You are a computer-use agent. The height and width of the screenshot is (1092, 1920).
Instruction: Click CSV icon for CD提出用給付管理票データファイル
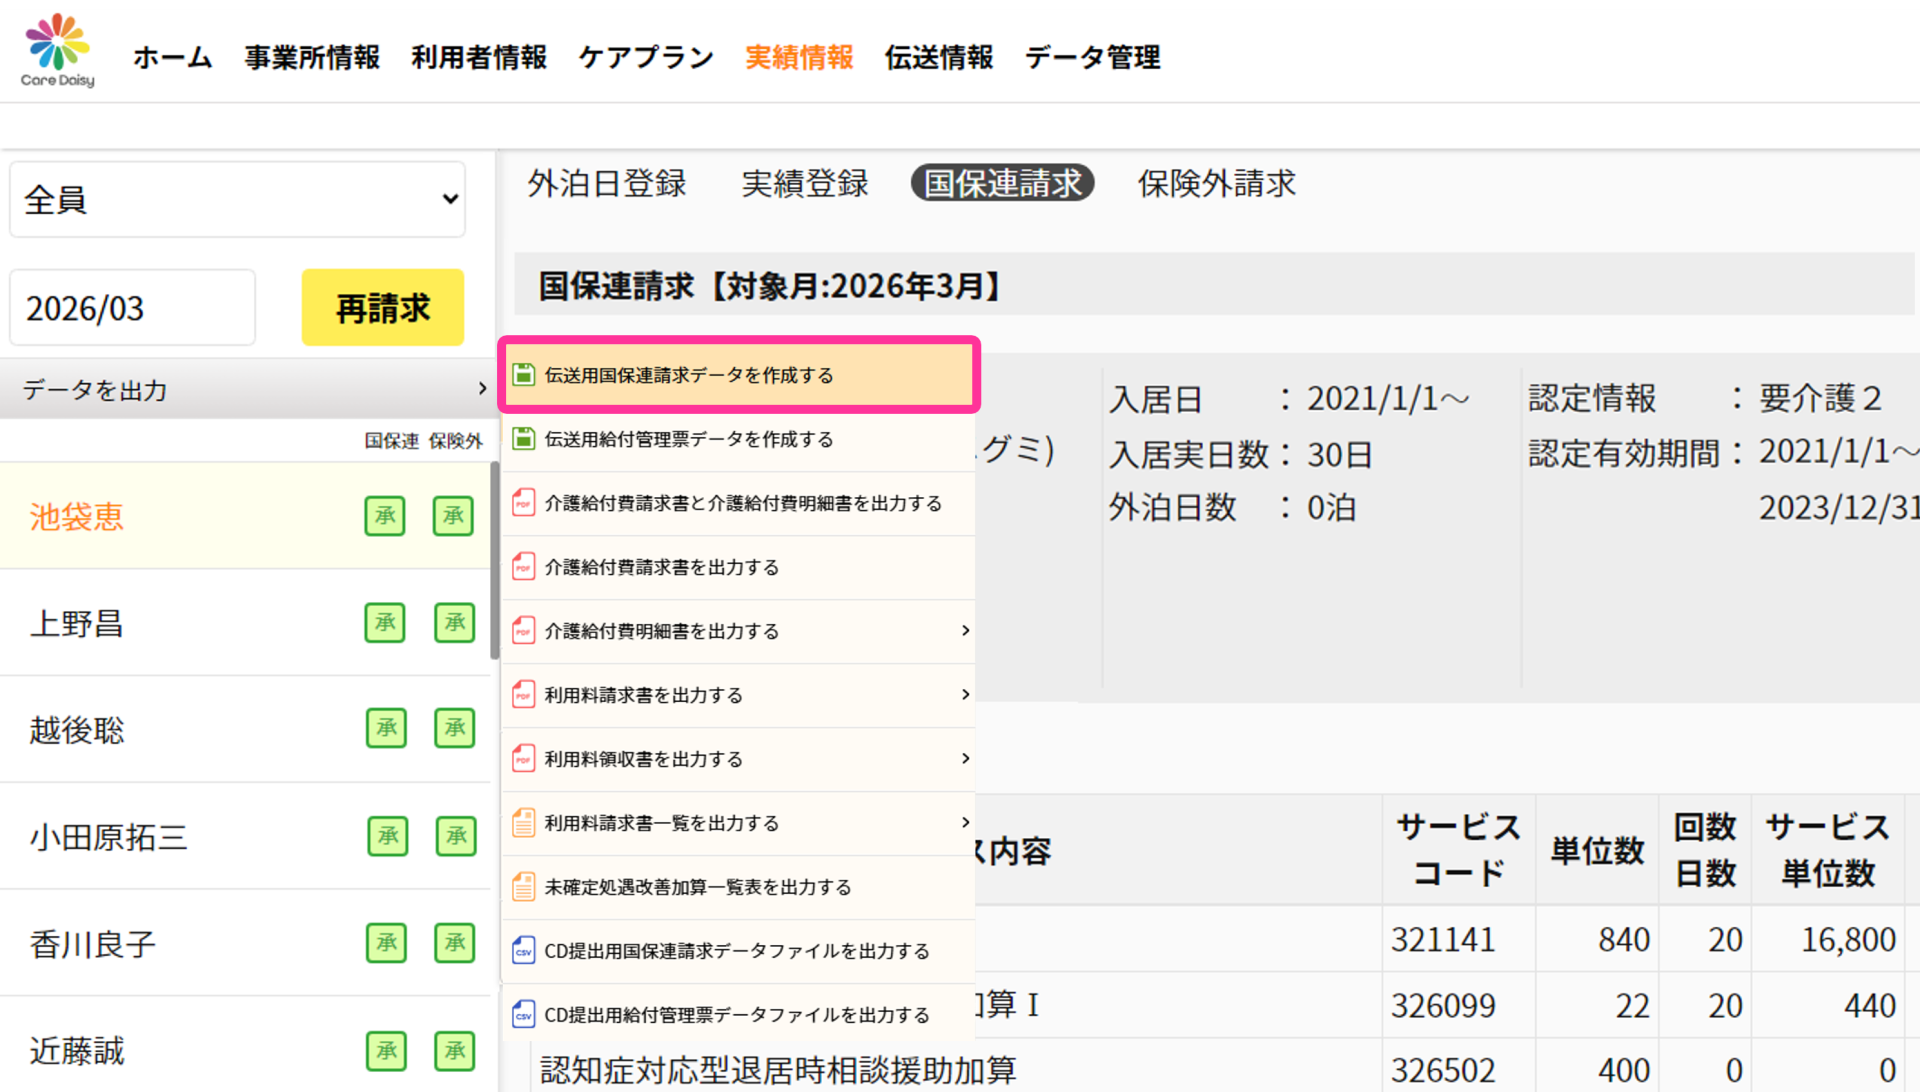tap(524, 1015)
